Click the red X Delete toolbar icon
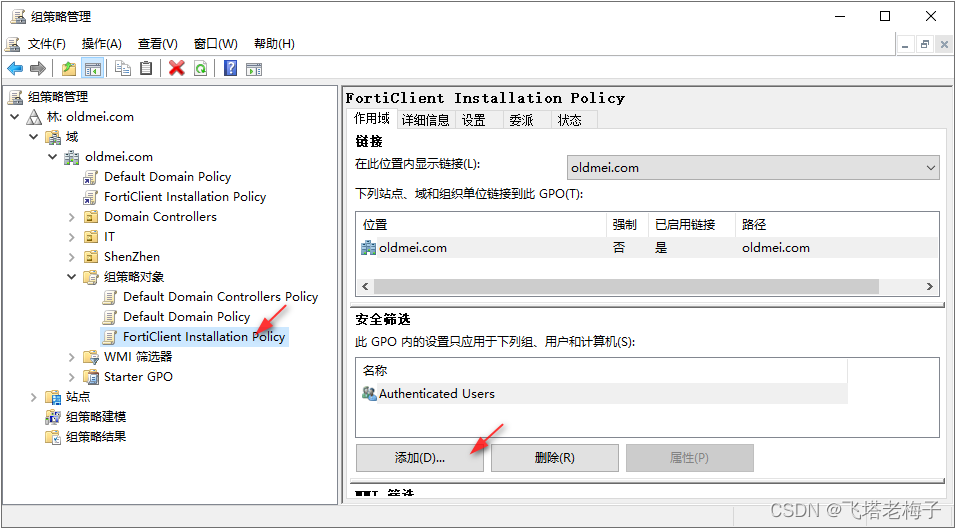The width and height of the screenshot is (956, 529). [177, 68]
